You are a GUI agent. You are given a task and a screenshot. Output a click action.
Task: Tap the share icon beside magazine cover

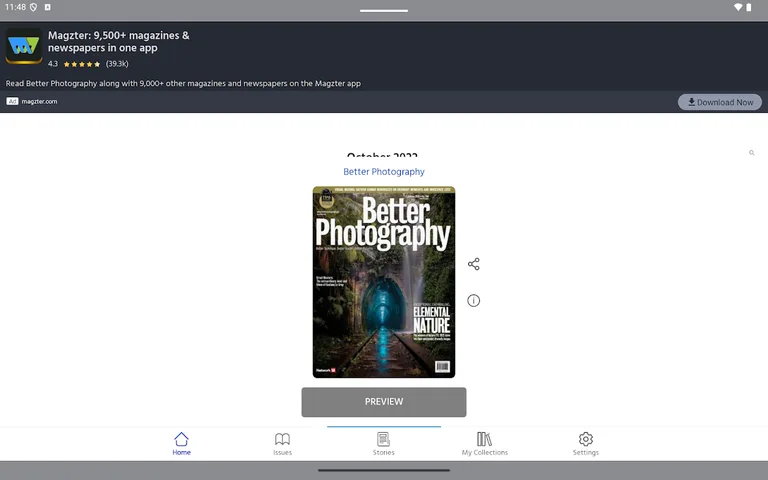[473, 264]
